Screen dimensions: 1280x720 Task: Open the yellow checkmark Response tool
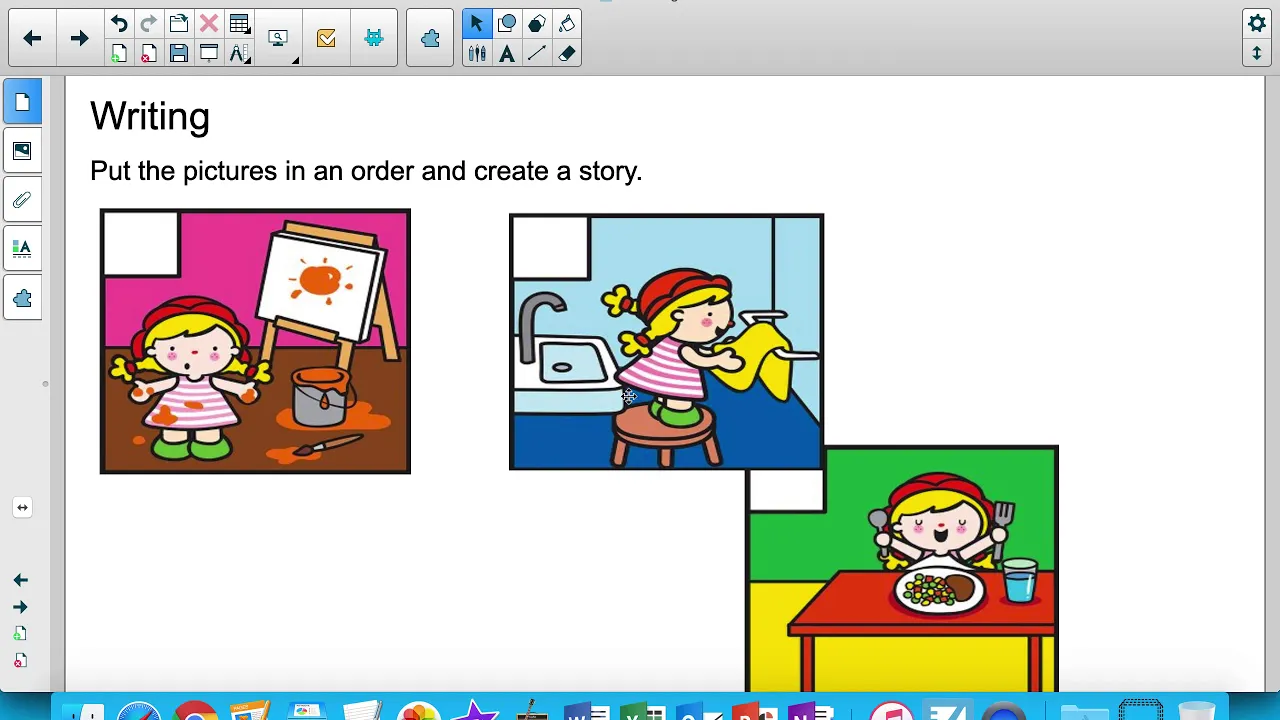point(326,38)
